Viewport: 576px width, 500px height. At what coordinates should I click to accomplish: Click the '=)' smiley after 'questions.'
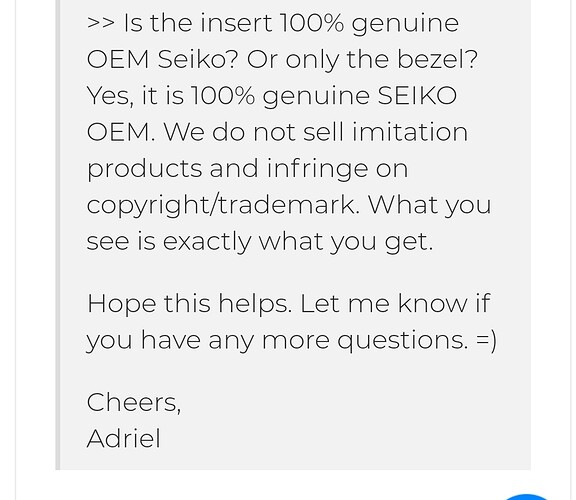click(486, 340)
